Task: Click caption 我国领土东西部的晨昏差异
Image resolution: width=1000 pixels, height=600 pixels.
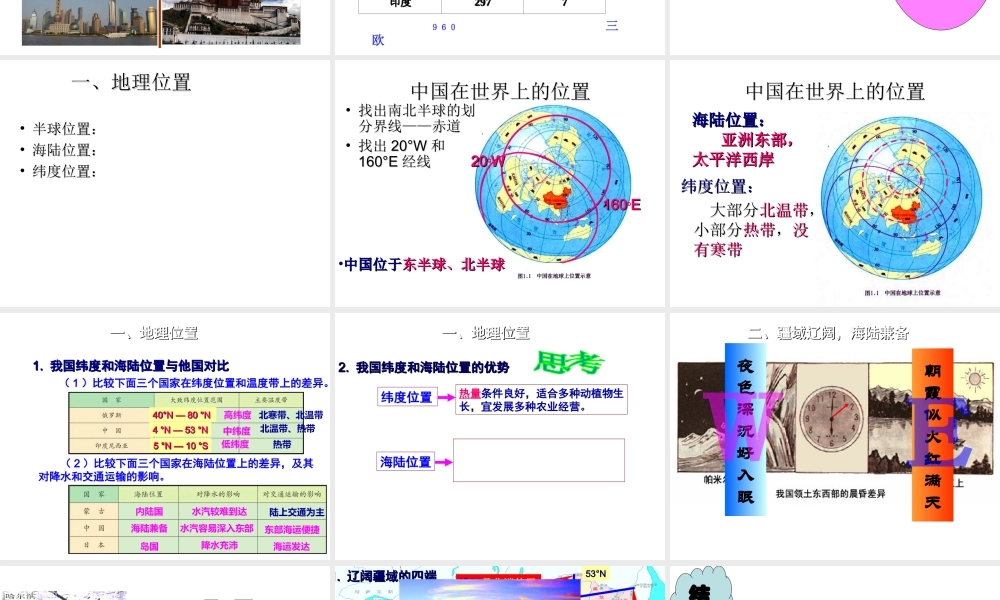Action: 830,494
